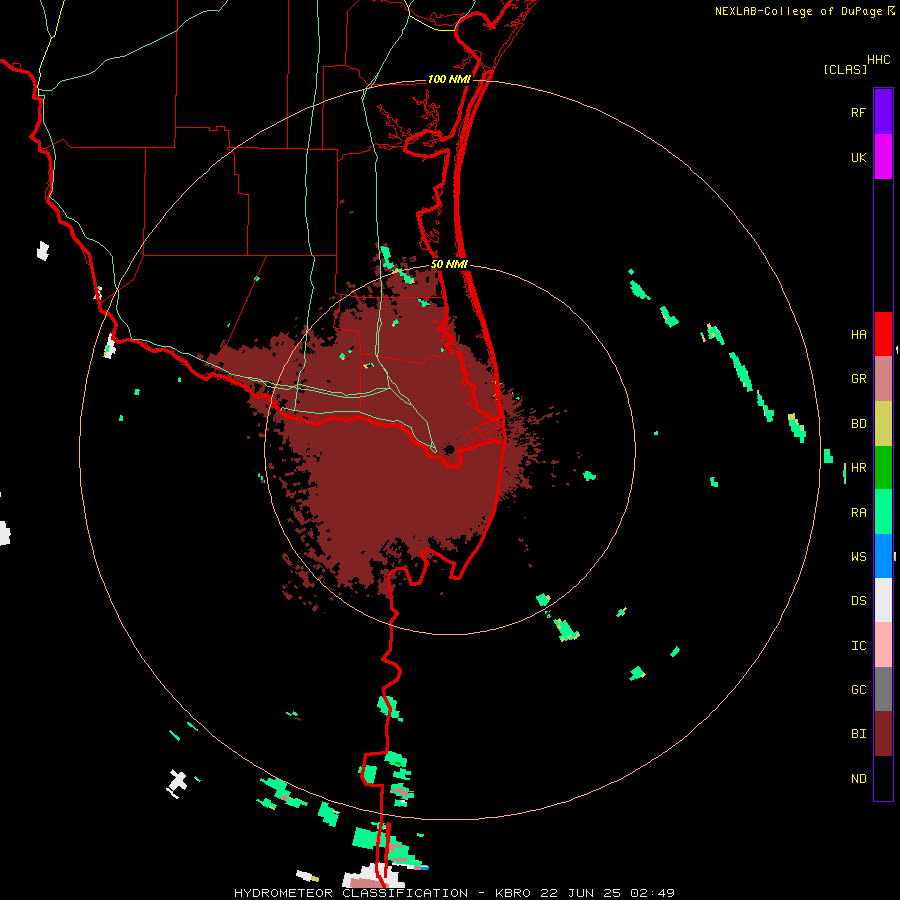Viewport: 900px width, 900px height.
Task: Click the RF legend label
Action: [858, 113]
